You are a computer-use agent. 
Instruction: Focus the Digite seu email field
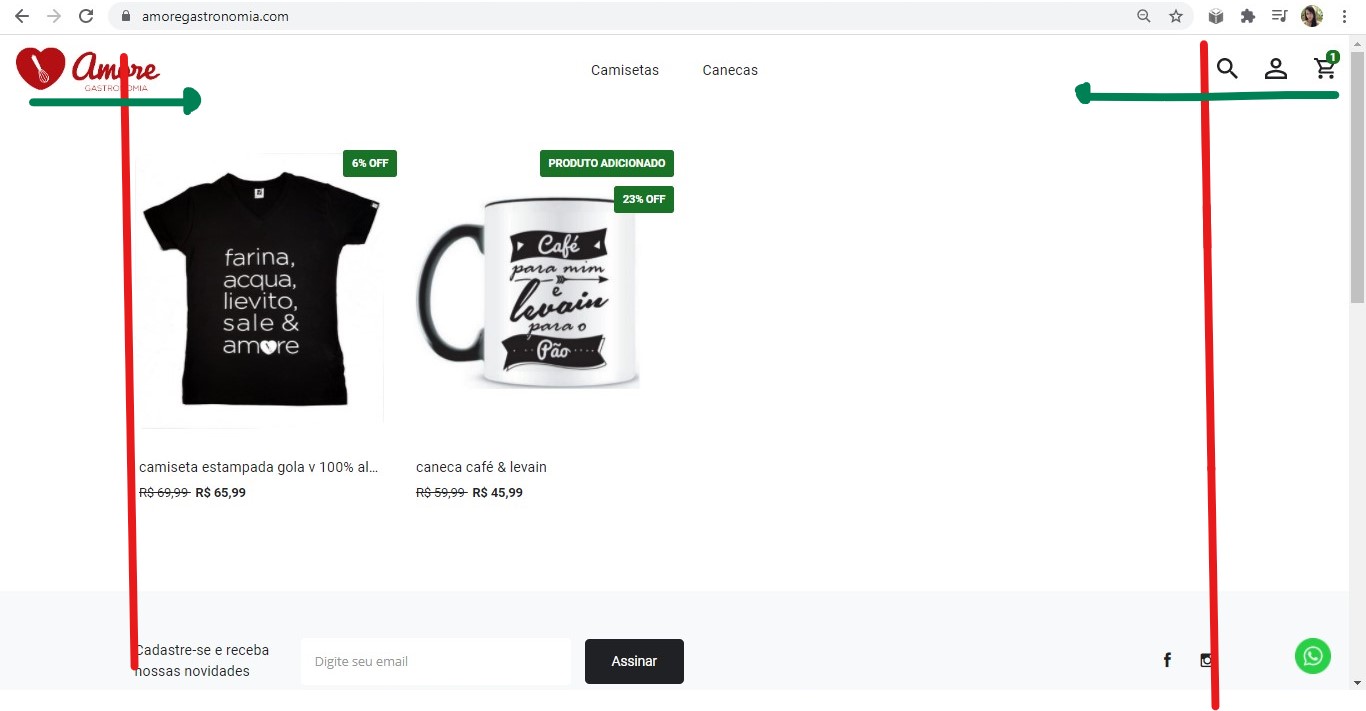pyautogui.click(x=436, y=661)
